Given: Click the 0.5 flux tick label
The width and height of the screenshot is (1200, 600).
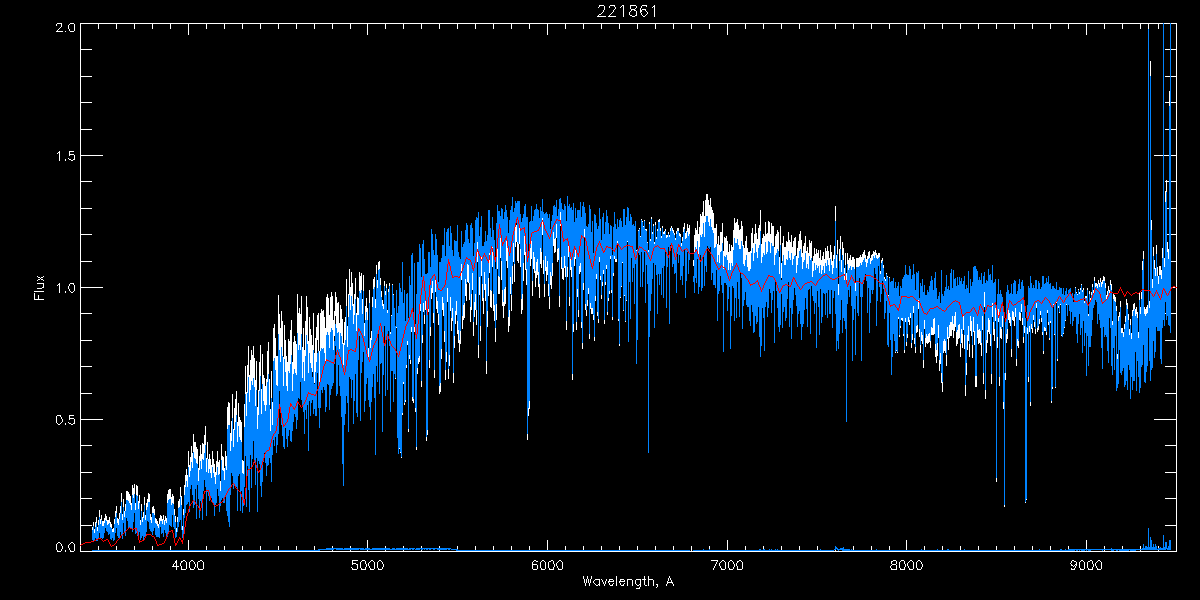Looking at the screenshot, I should 65,418.
